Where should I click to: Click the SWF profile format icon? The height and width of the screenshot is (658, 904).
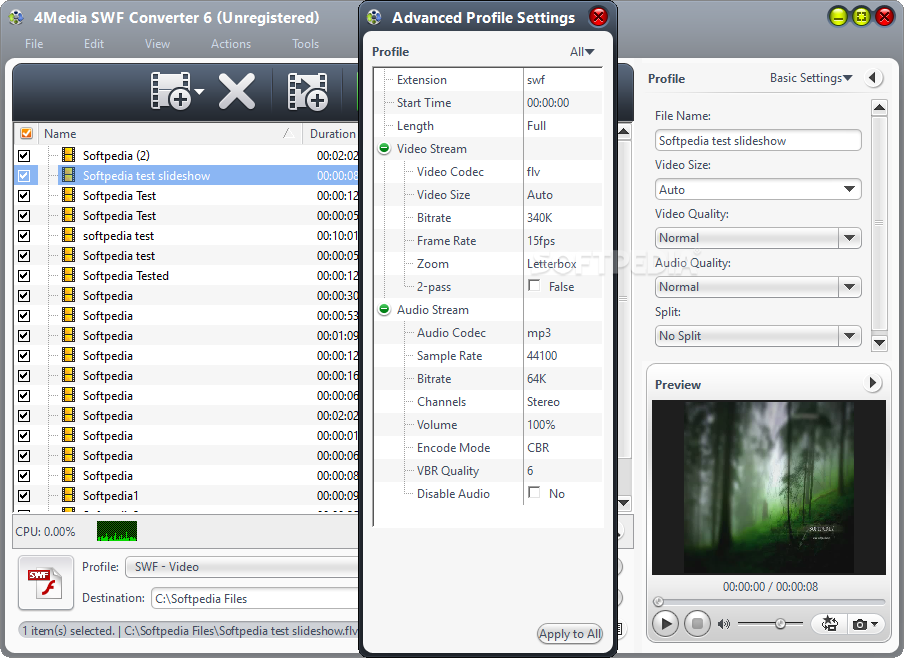click(46, 582)
